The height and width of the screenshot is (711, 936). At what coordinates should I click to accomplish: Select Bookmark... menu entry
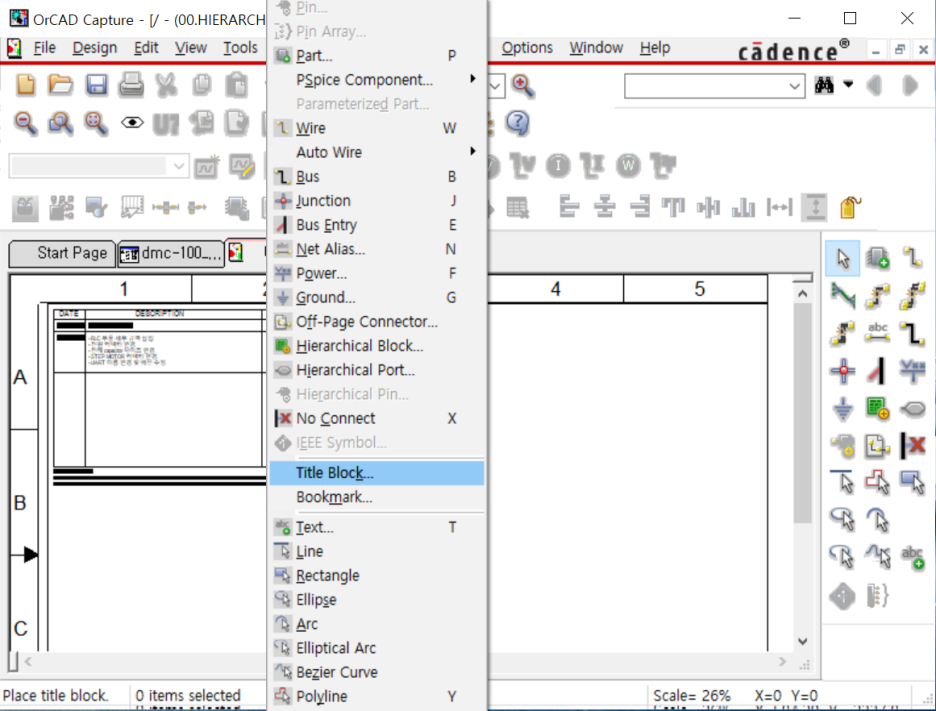tap(377, 497)
